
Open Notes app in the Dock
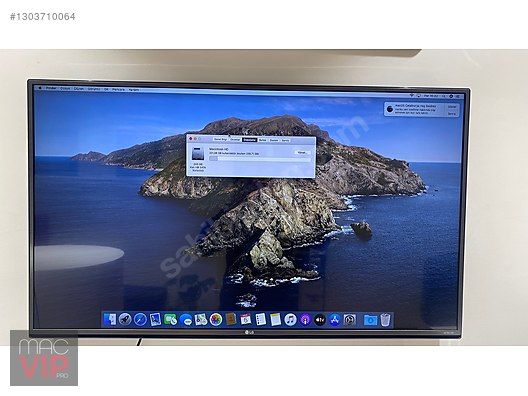(x=275, y=319)
